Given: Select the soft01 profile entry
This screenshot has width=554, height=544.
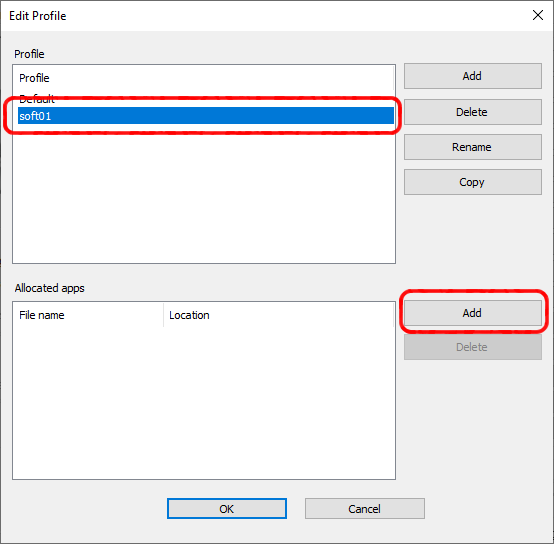Looking at the screenshot, I should pos(206,116).
